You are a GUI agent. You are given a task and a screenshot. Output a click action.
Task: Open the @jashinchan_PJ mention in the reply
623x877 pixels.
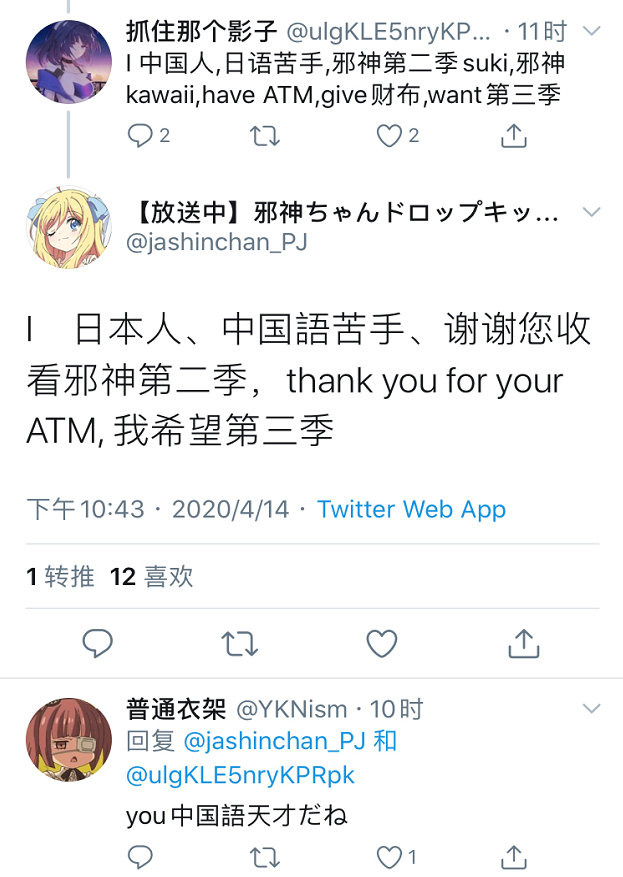pyautogui.click(x=274, y=742)
